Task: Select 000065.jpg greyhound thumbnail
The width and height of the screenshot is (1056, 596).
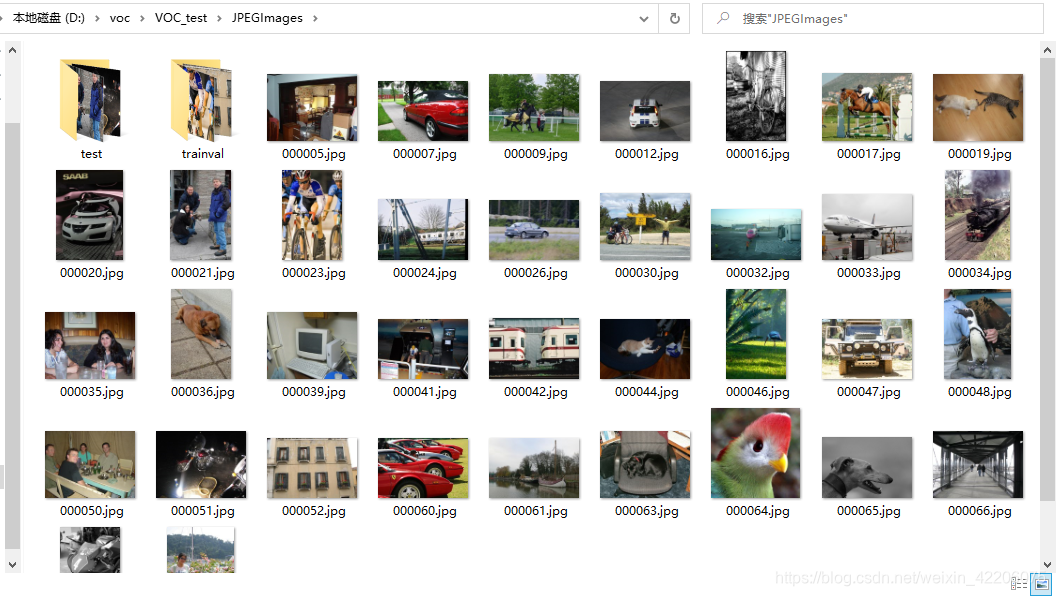Action: coord(867,468)
